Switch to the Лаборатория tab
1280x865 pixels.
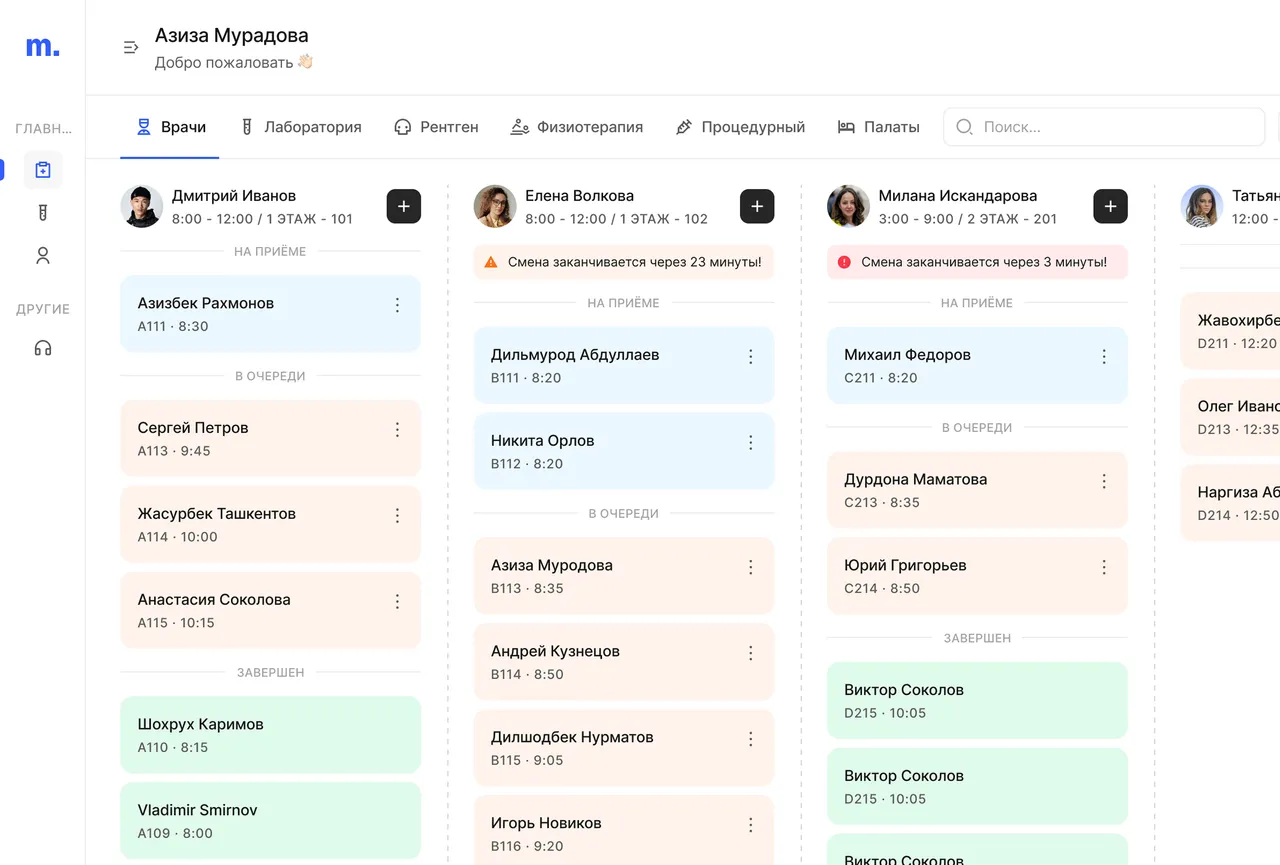[301, 127]
